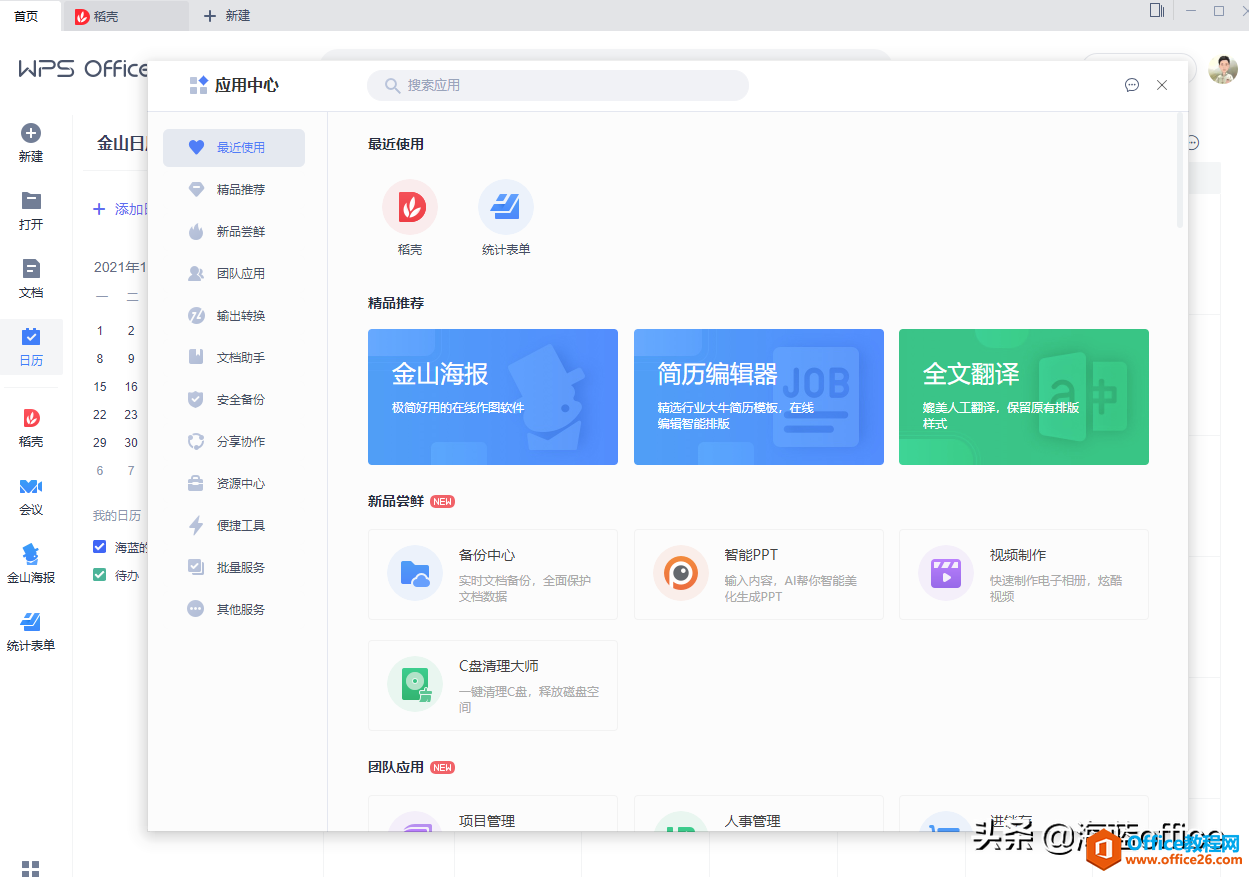Click the C盘清理大师 title text

pyautogui.click(x=499, y=666)
